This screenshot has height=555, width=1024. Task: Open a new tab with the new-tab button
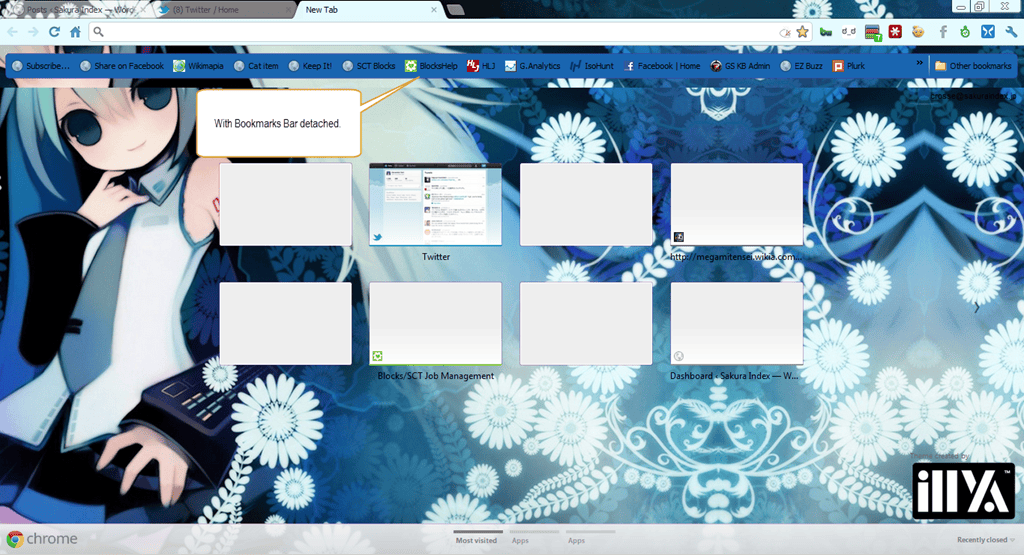tap(455, 10)
